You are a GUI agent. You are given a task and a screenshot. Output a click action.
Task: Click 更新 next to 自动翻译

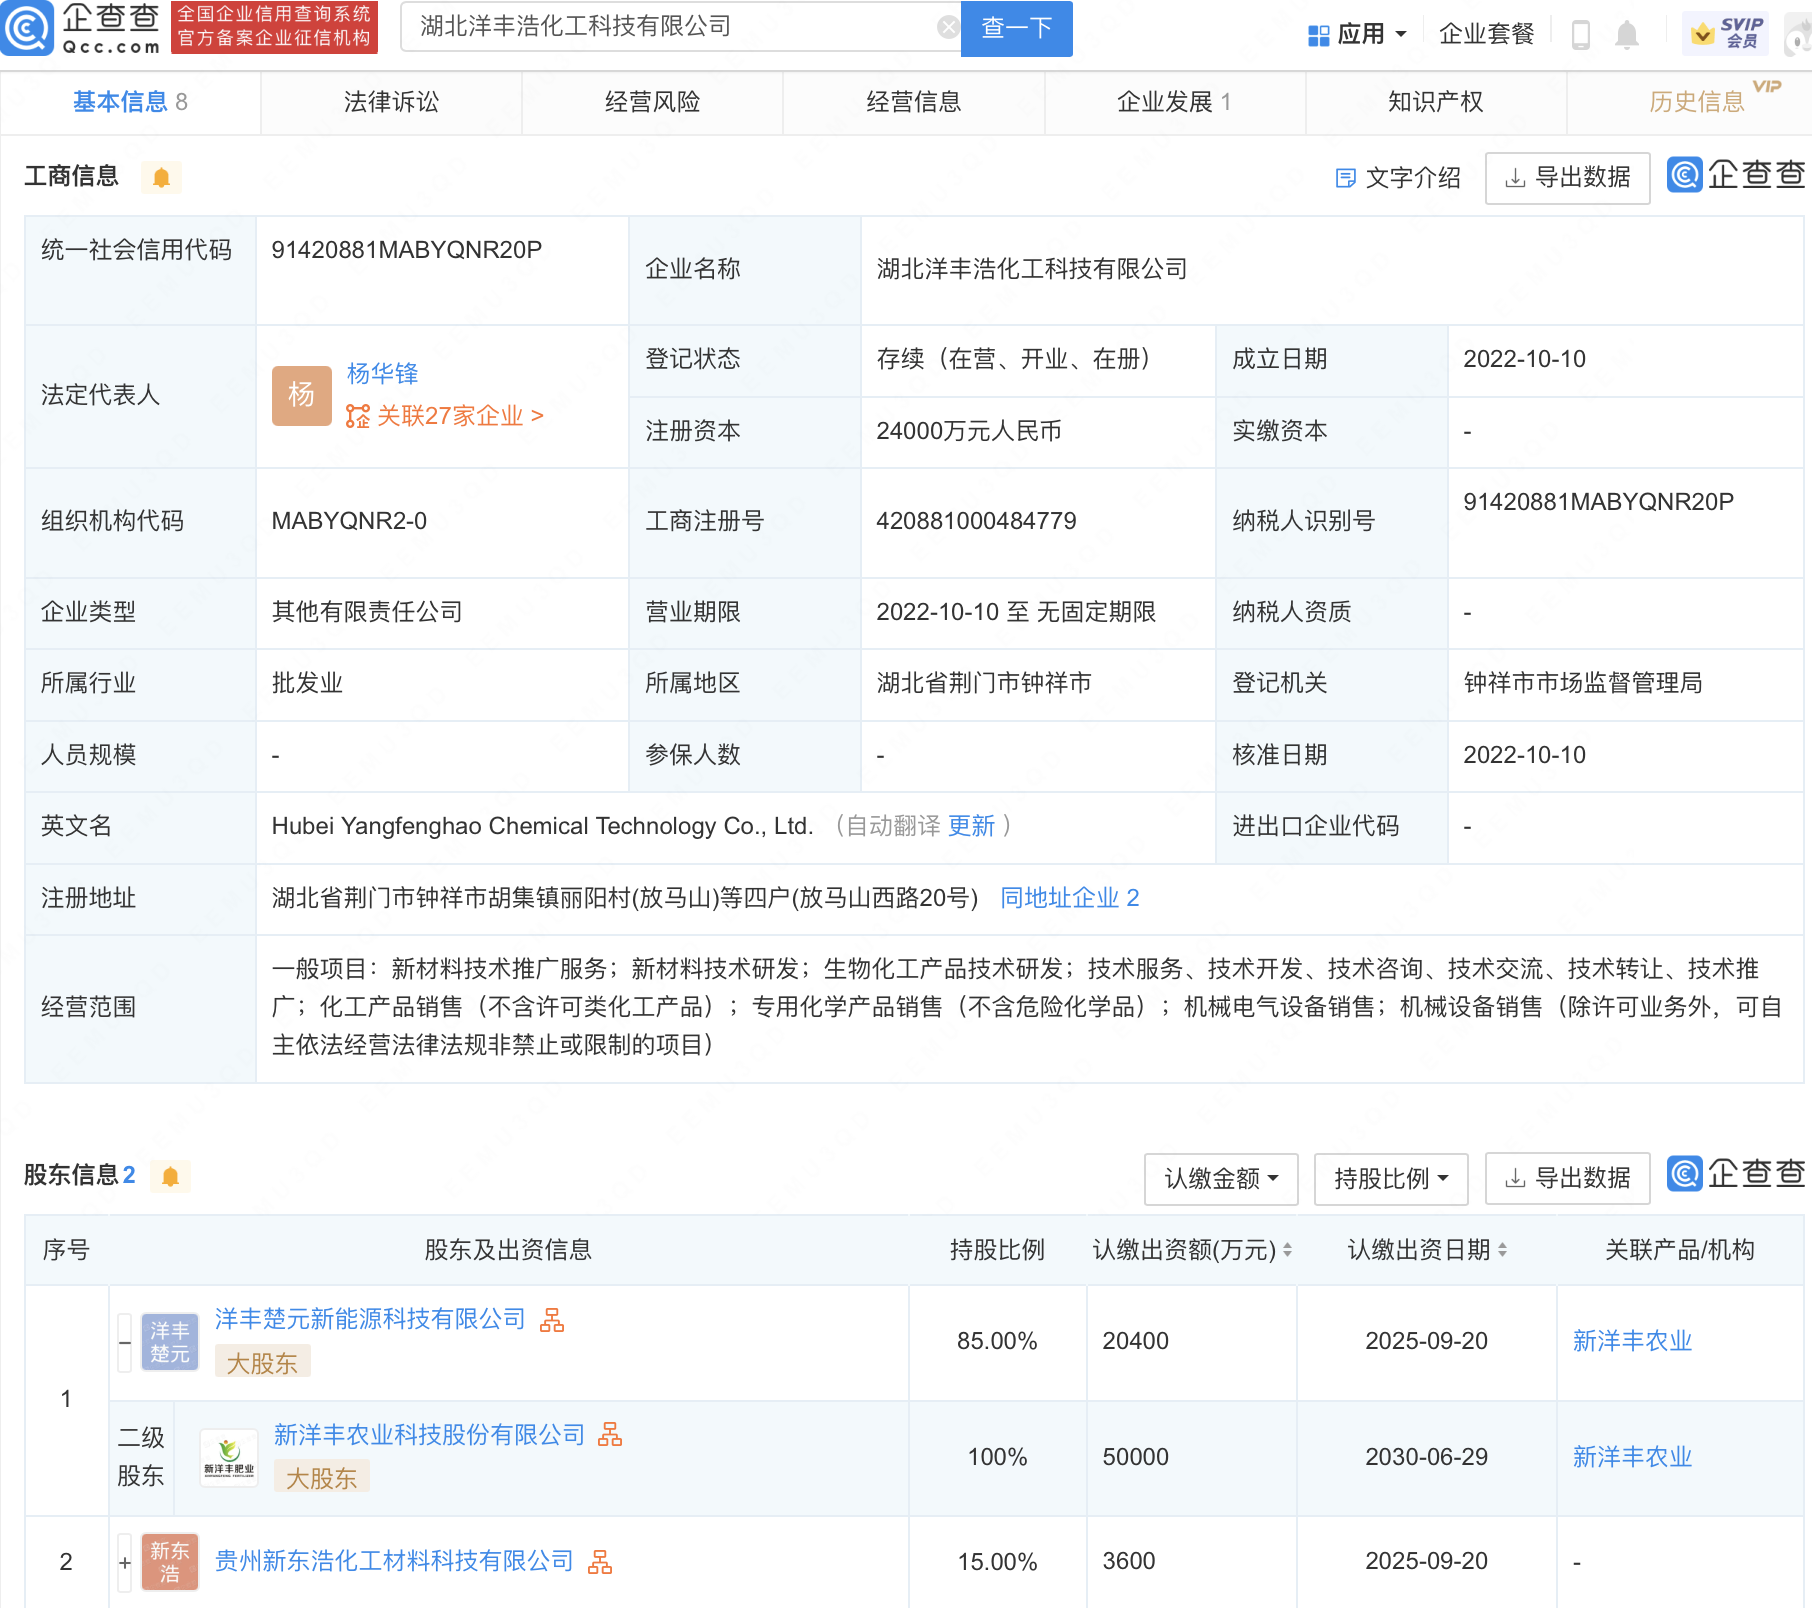click(971, 826)
